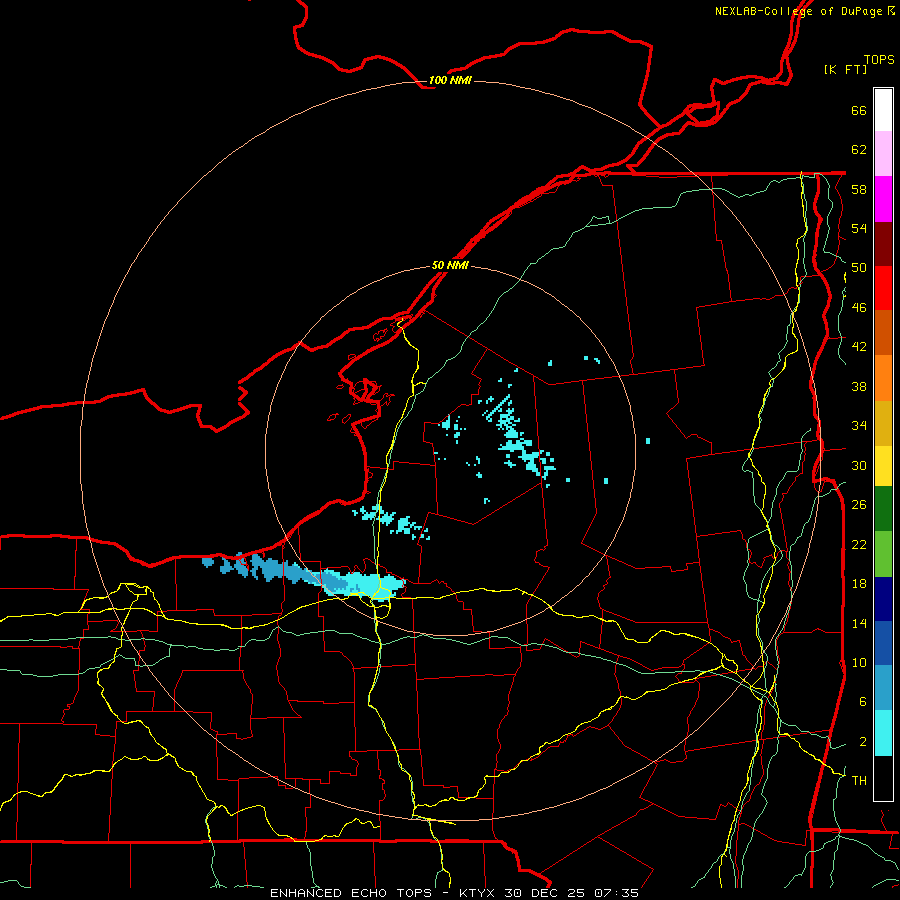Click the legend value "18"
This screenshot has height=900, width=900.
click(x=859, y=584)
